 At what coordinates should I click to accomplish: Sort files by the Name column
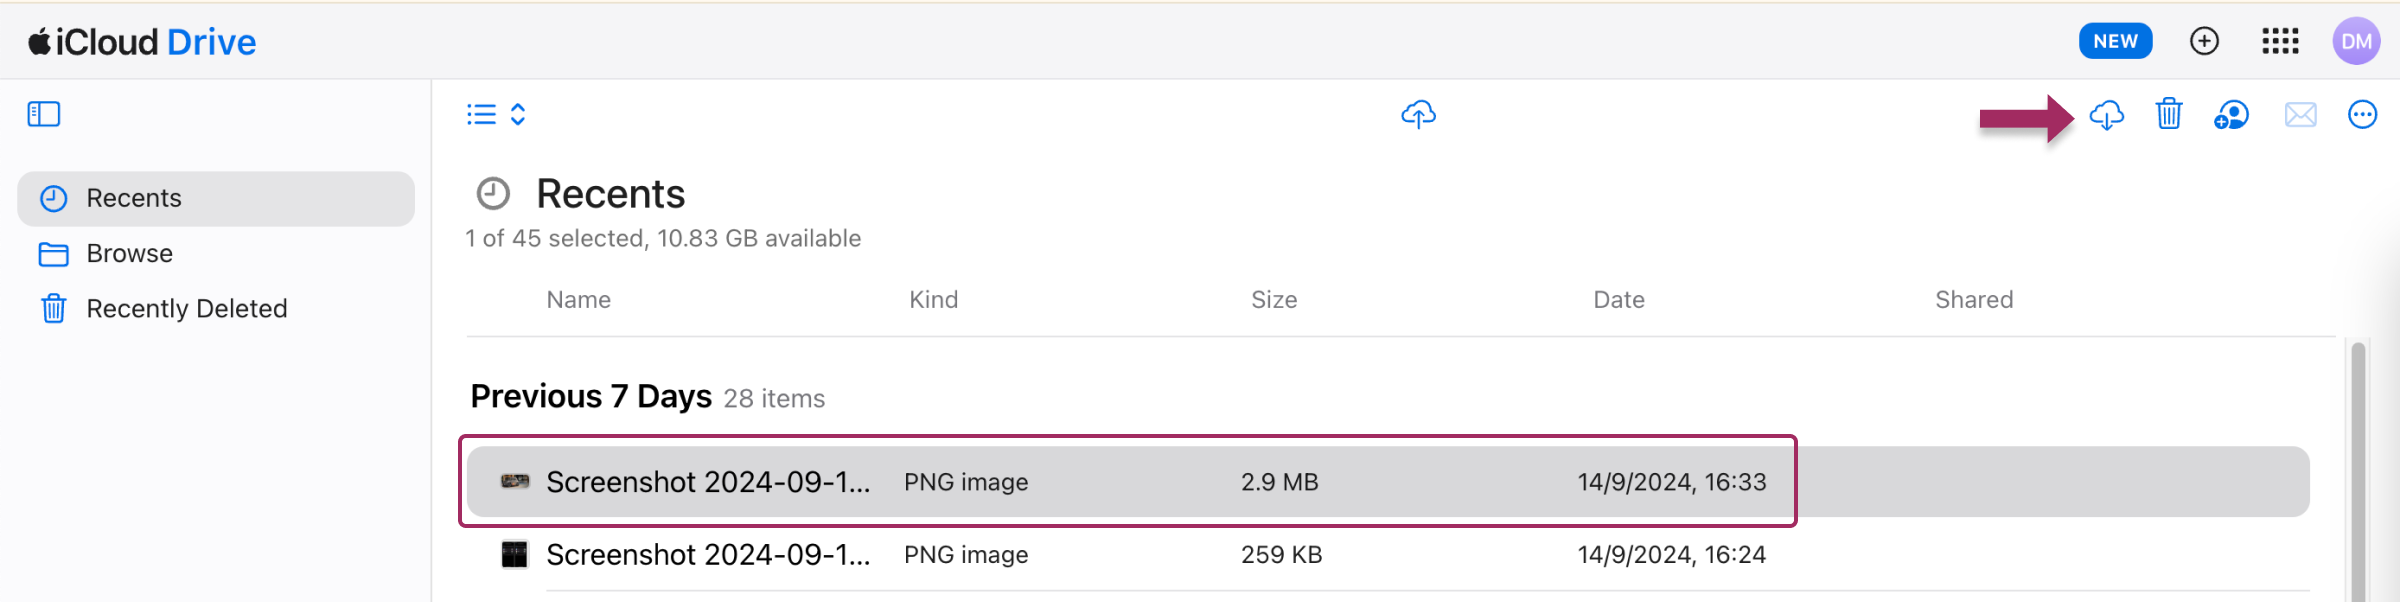(x=578, y=300)
